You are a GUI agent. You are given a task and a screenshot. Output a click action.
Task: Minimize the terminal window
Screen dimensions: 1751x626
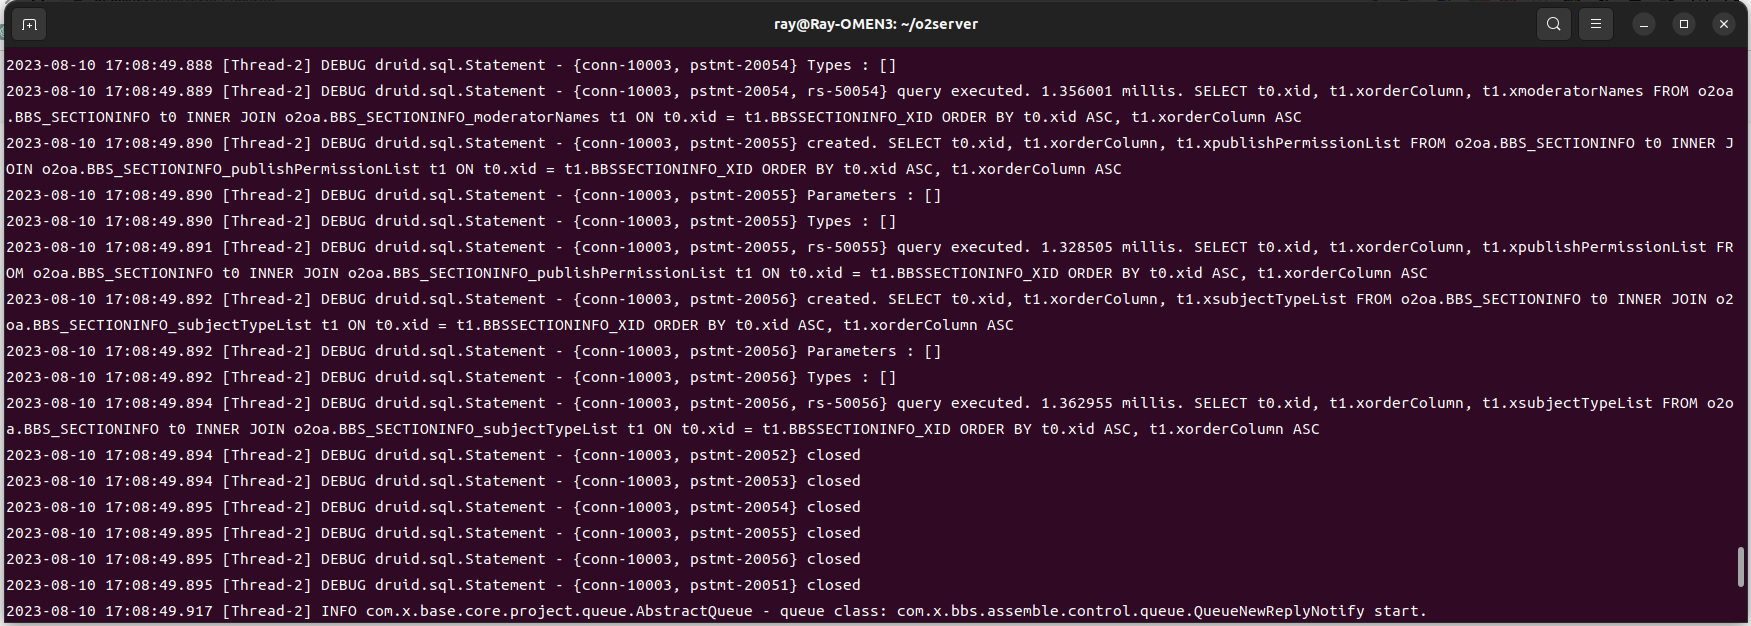[1644, 24]
